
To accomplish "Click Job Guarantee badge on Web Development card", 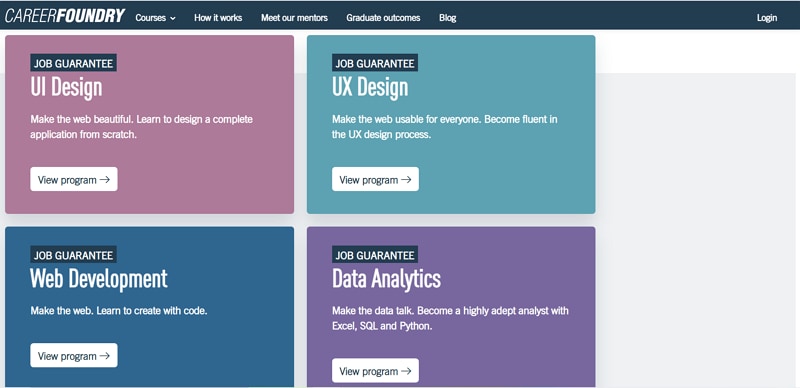I will [73, 255].
